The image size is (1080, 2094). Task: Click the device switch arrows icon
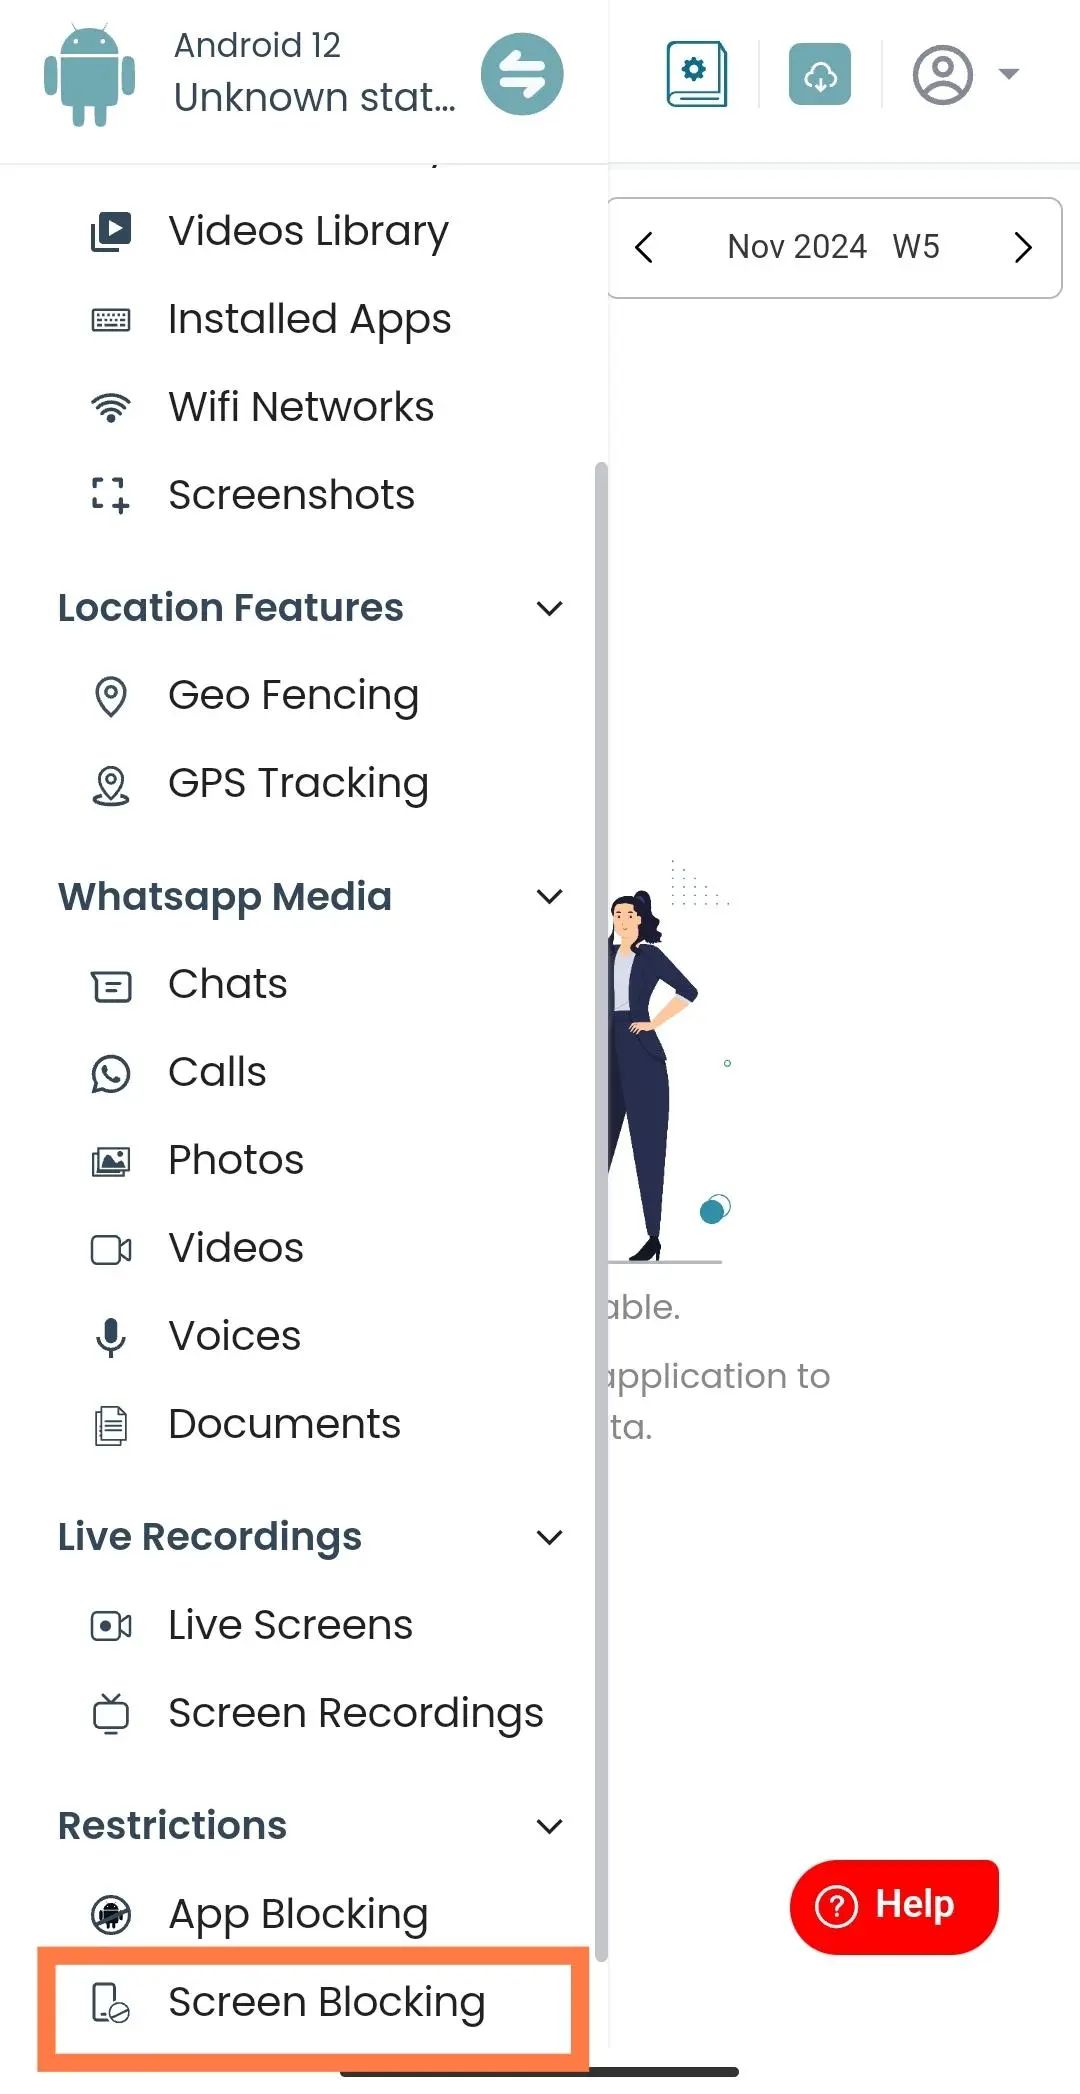tap(522, 74)
